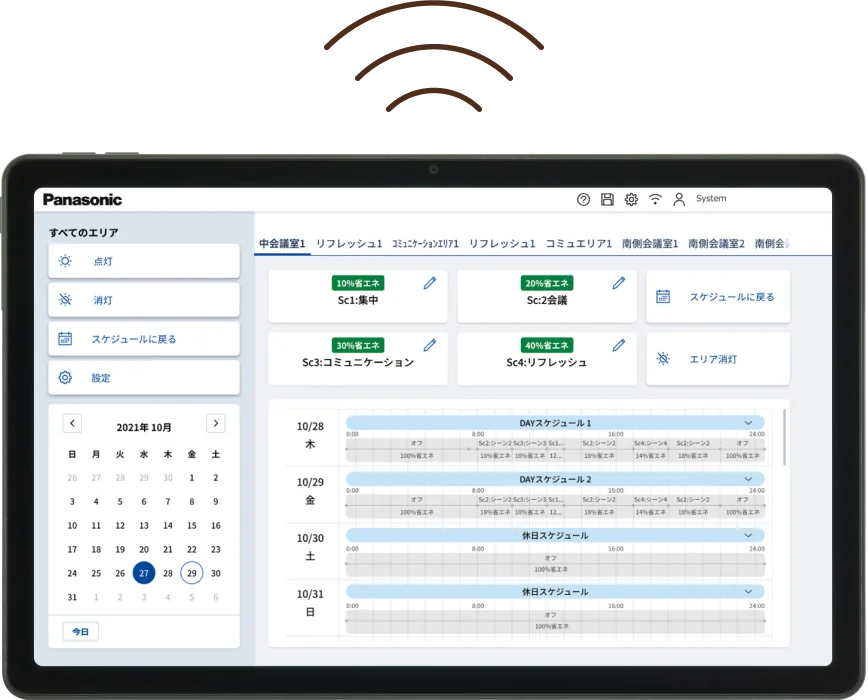
Task: Click the 10/30 土 date label
Action: coord(310,547)
